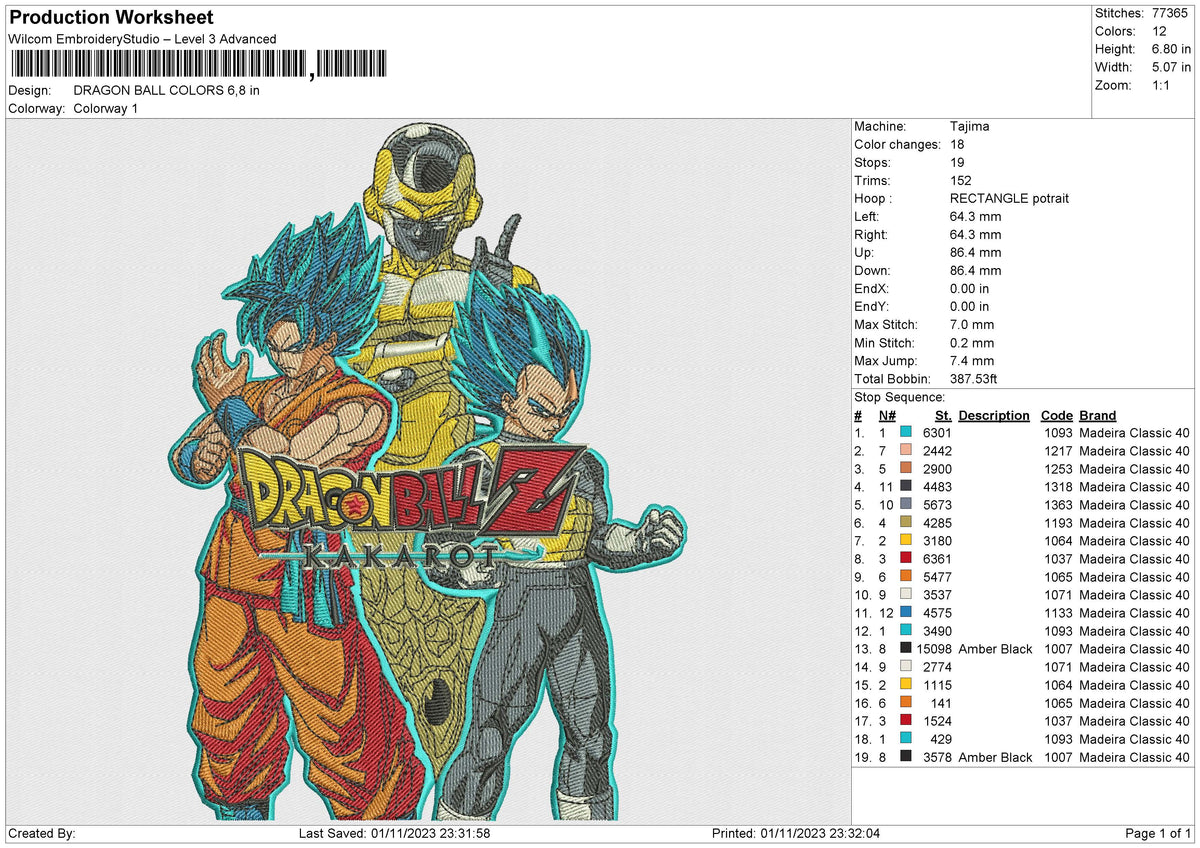The width and height of the screenshot is (1200, 848).
Task: Click the off-white swatch beside 3537
Action: point(906,595)
